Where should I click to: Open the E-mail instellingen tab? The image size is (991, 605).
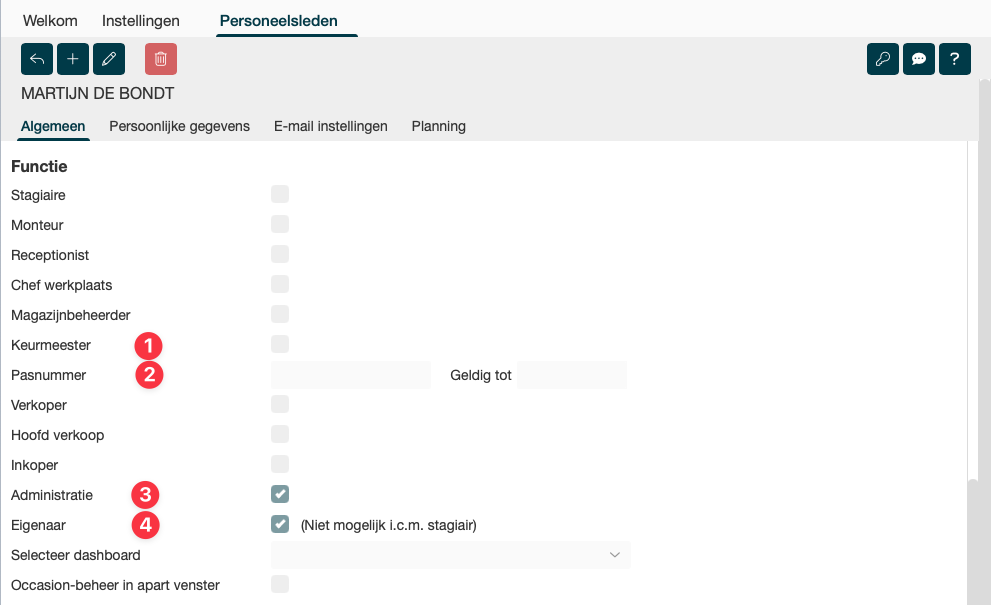[331, 126]
